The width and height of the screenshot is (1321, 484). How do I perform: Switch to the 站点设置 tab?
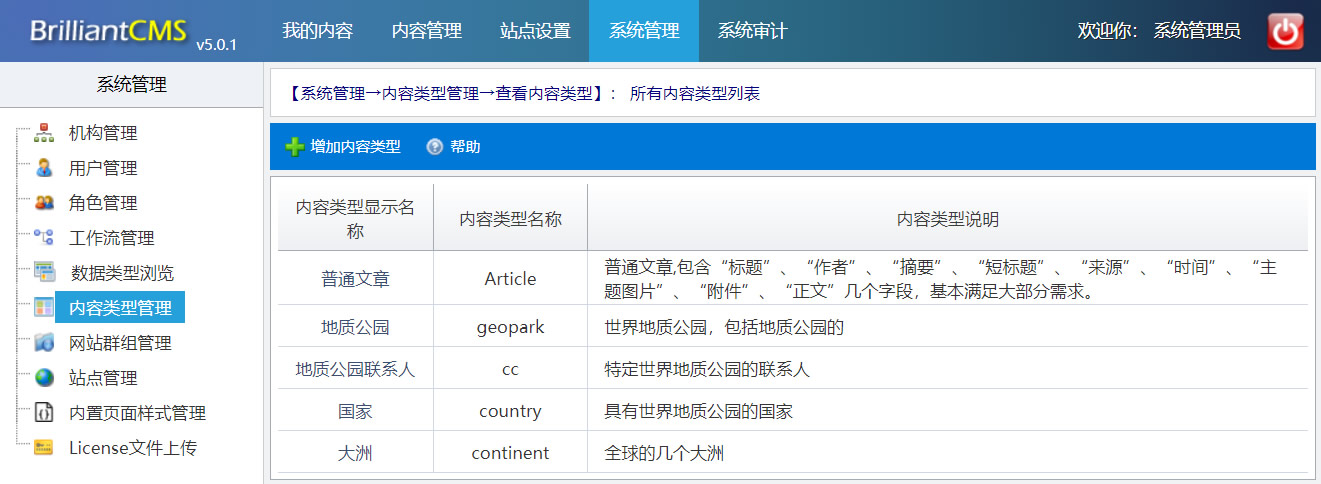(535, 31)
